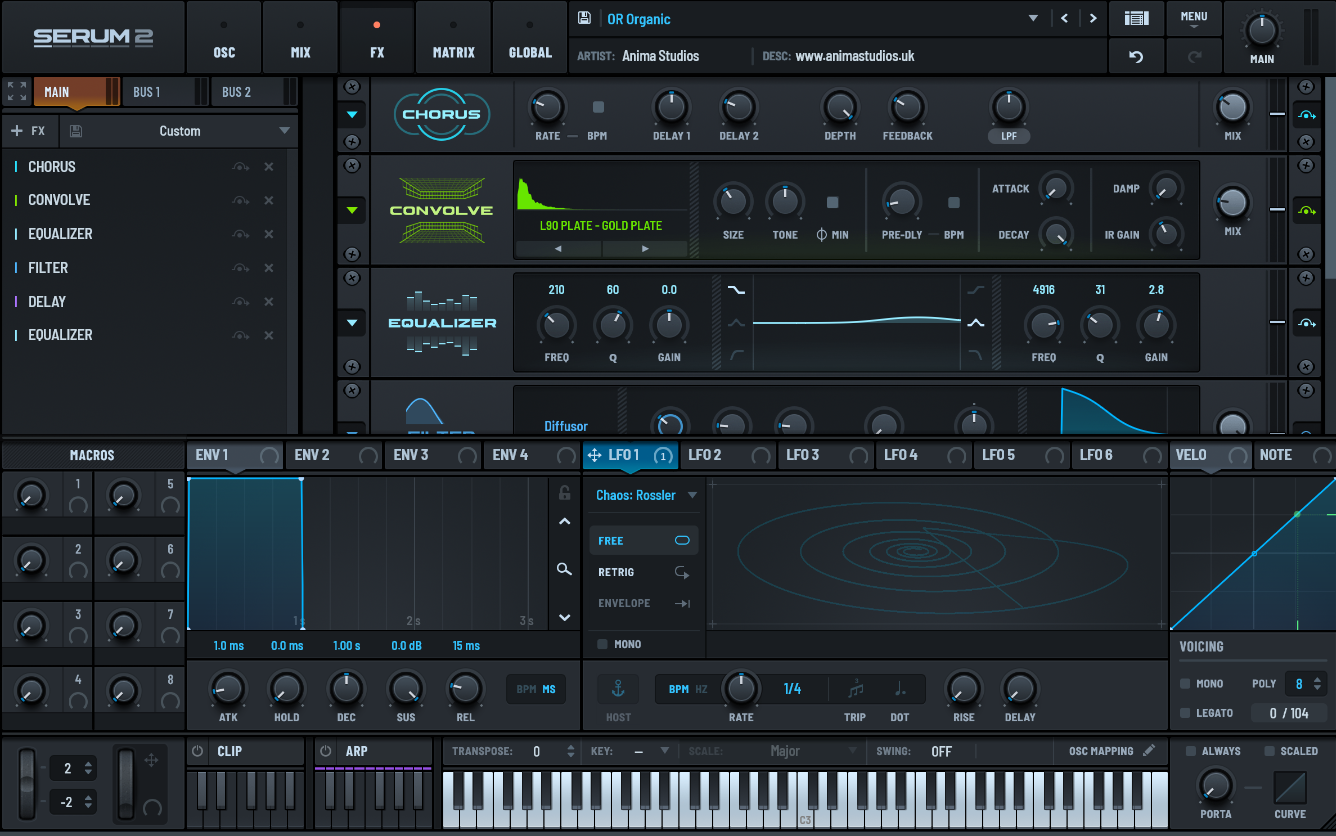
Task: Open the Custom FX chain dropdown
Action: pos(284,131)
